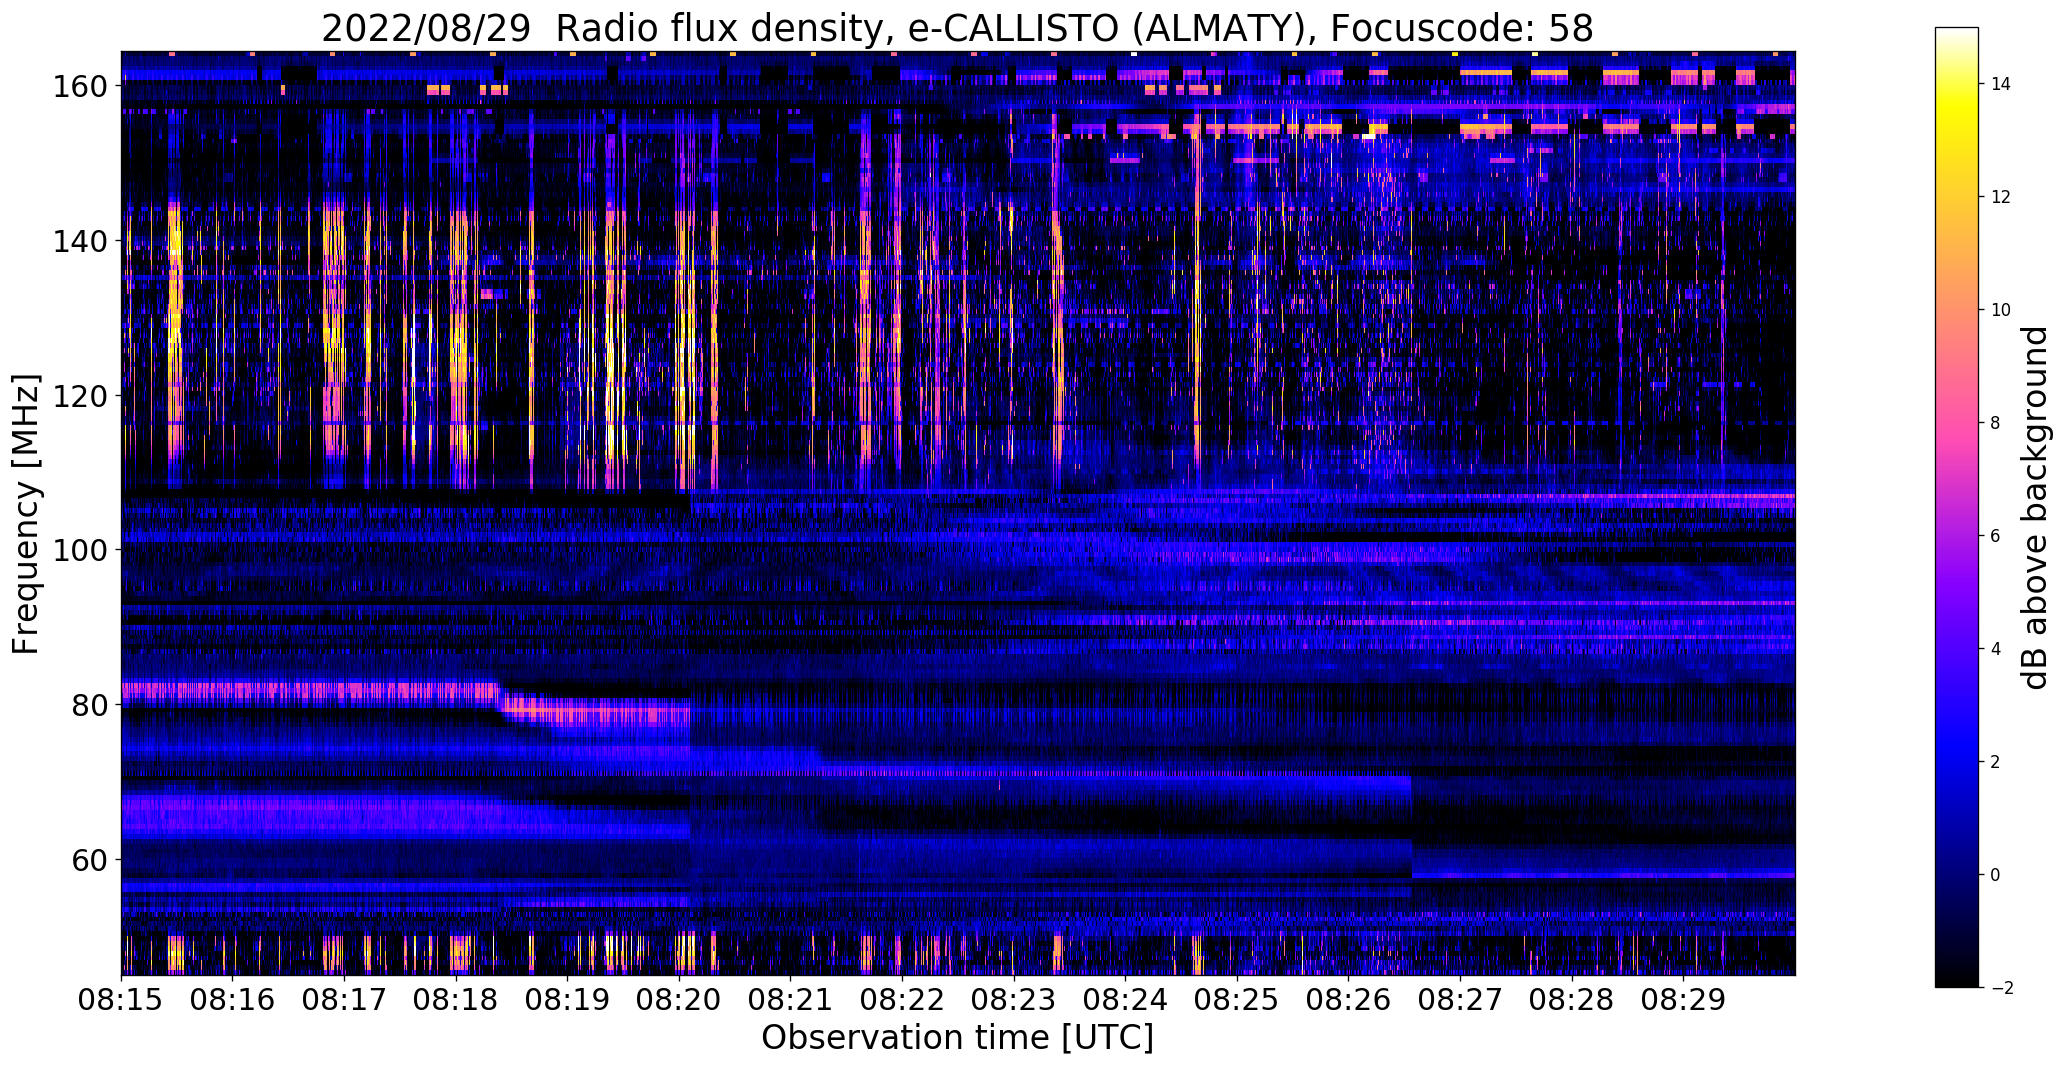
Task: Click the 08:21 time tick label
Action: point(791,1000)
